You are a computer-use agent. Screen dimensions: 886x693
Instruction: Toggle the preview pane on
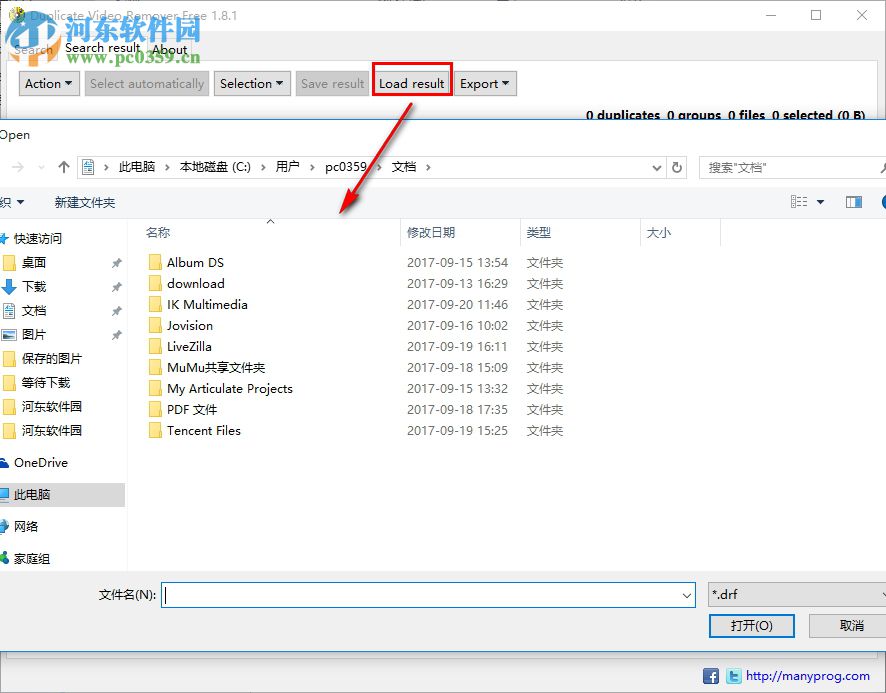click(853, 201)
